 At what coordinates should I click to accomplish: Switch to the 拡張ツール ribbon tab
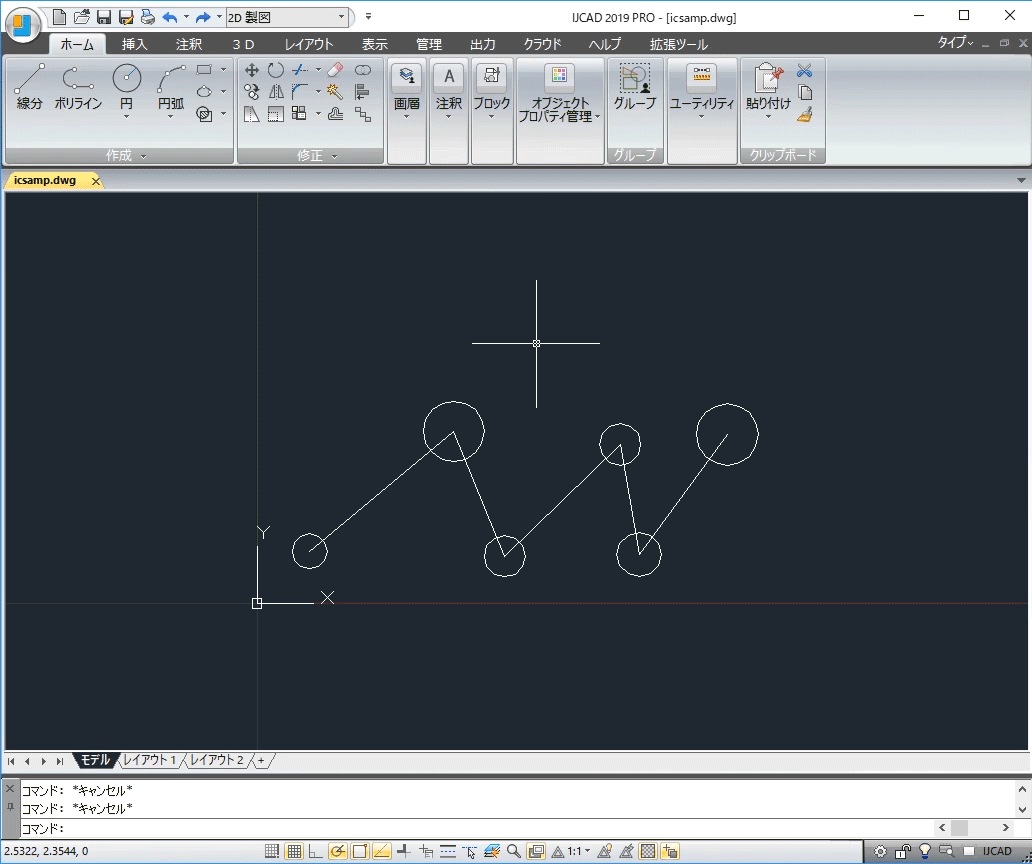coord(679,44)
